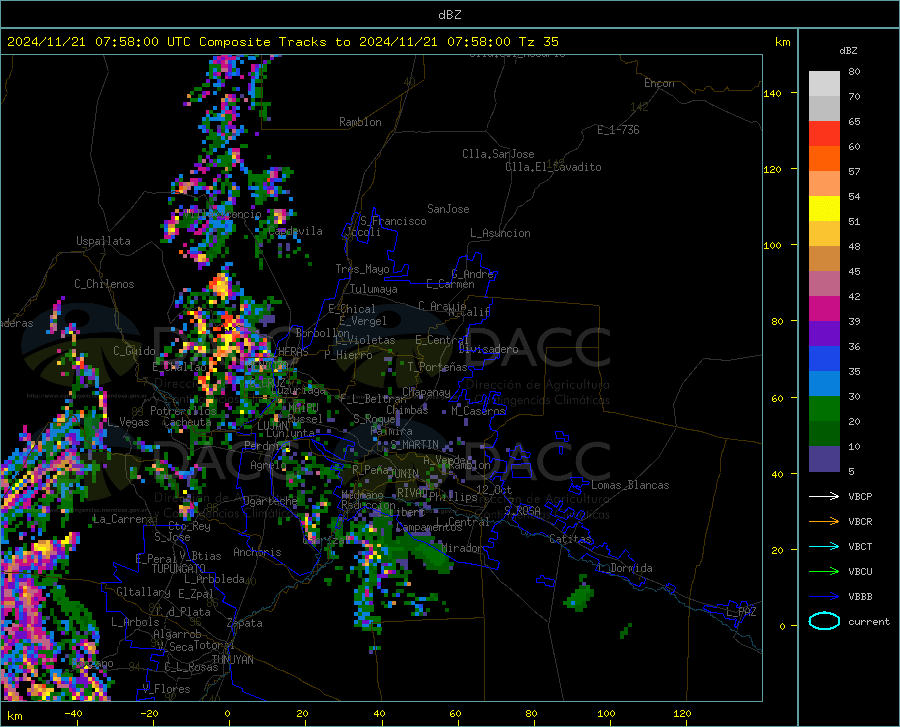Click the 'Capdevila' map label
Viewport: 900px width, 727px height.
point(295,231)
